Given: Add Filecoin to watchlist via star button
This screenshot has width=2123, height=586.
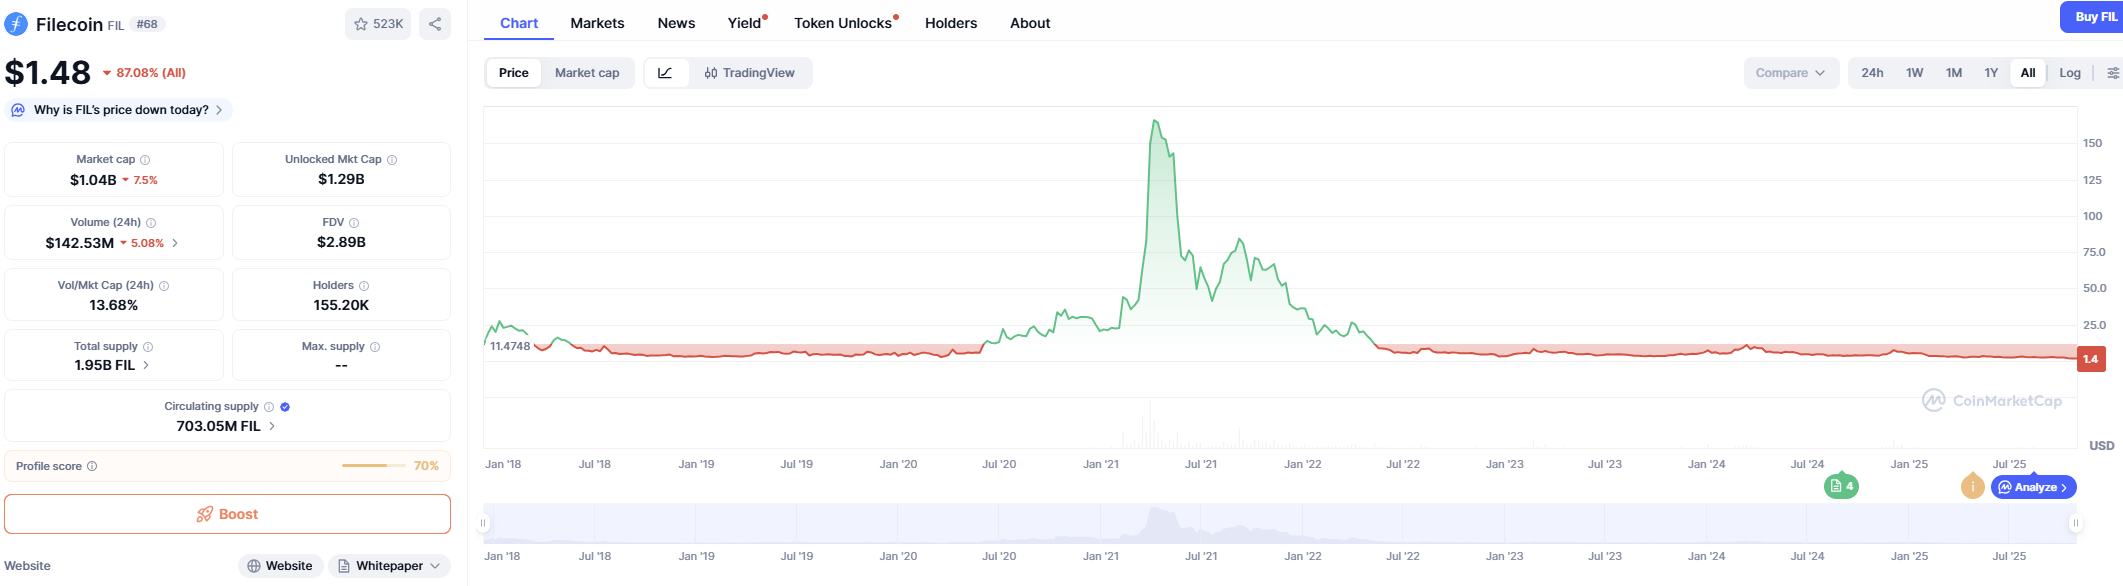Looking at the screenshot, I should point(378,24).
